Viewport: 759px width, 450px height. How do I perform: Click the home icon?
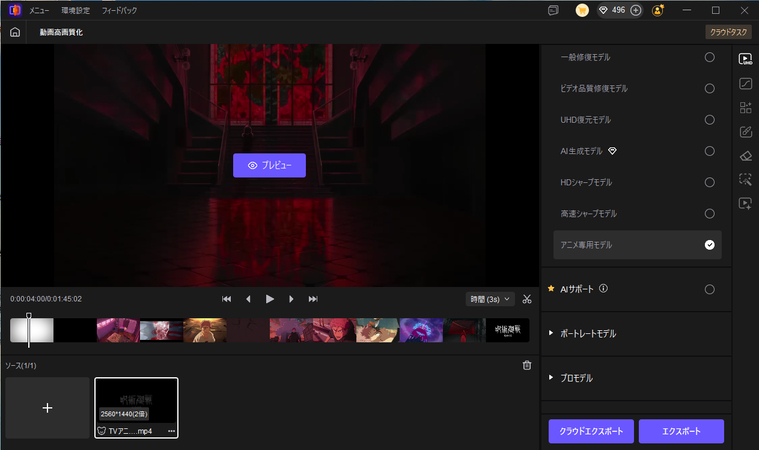coord(14,32)
